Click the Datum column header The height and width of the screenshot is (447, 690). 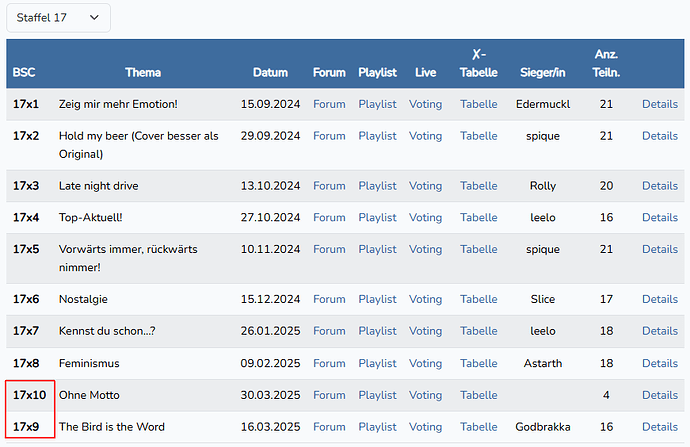point(270,73)
